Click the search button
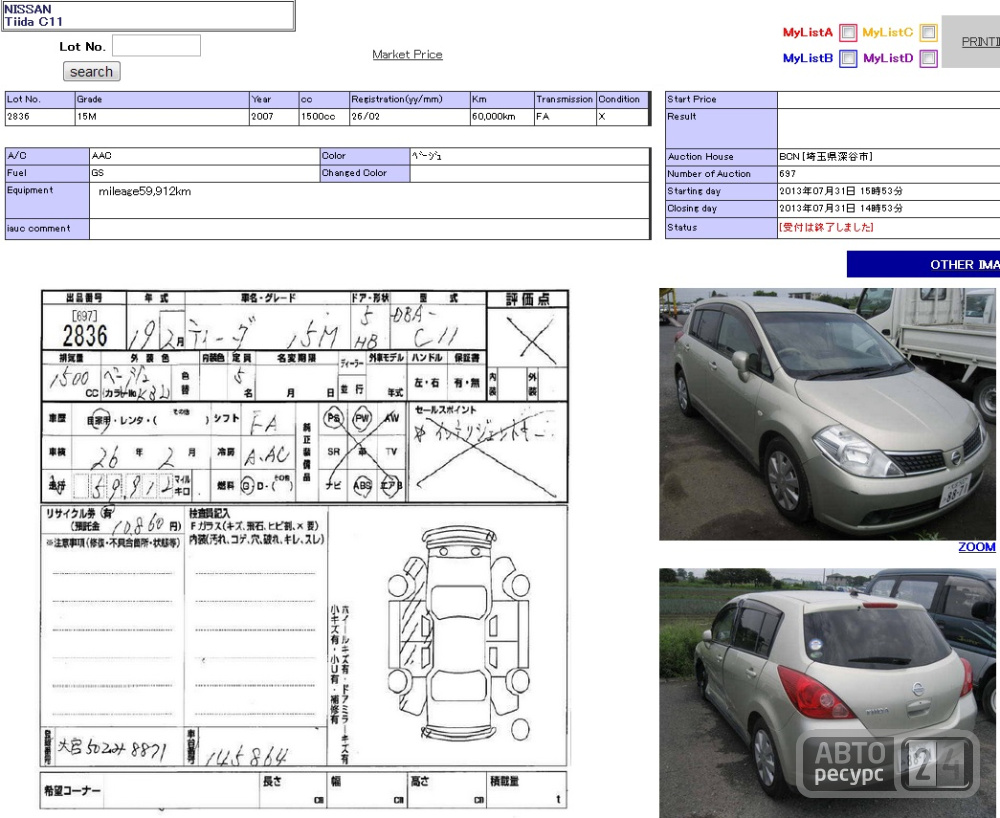This screenshot has height=818, width=1000. (91, 71)
